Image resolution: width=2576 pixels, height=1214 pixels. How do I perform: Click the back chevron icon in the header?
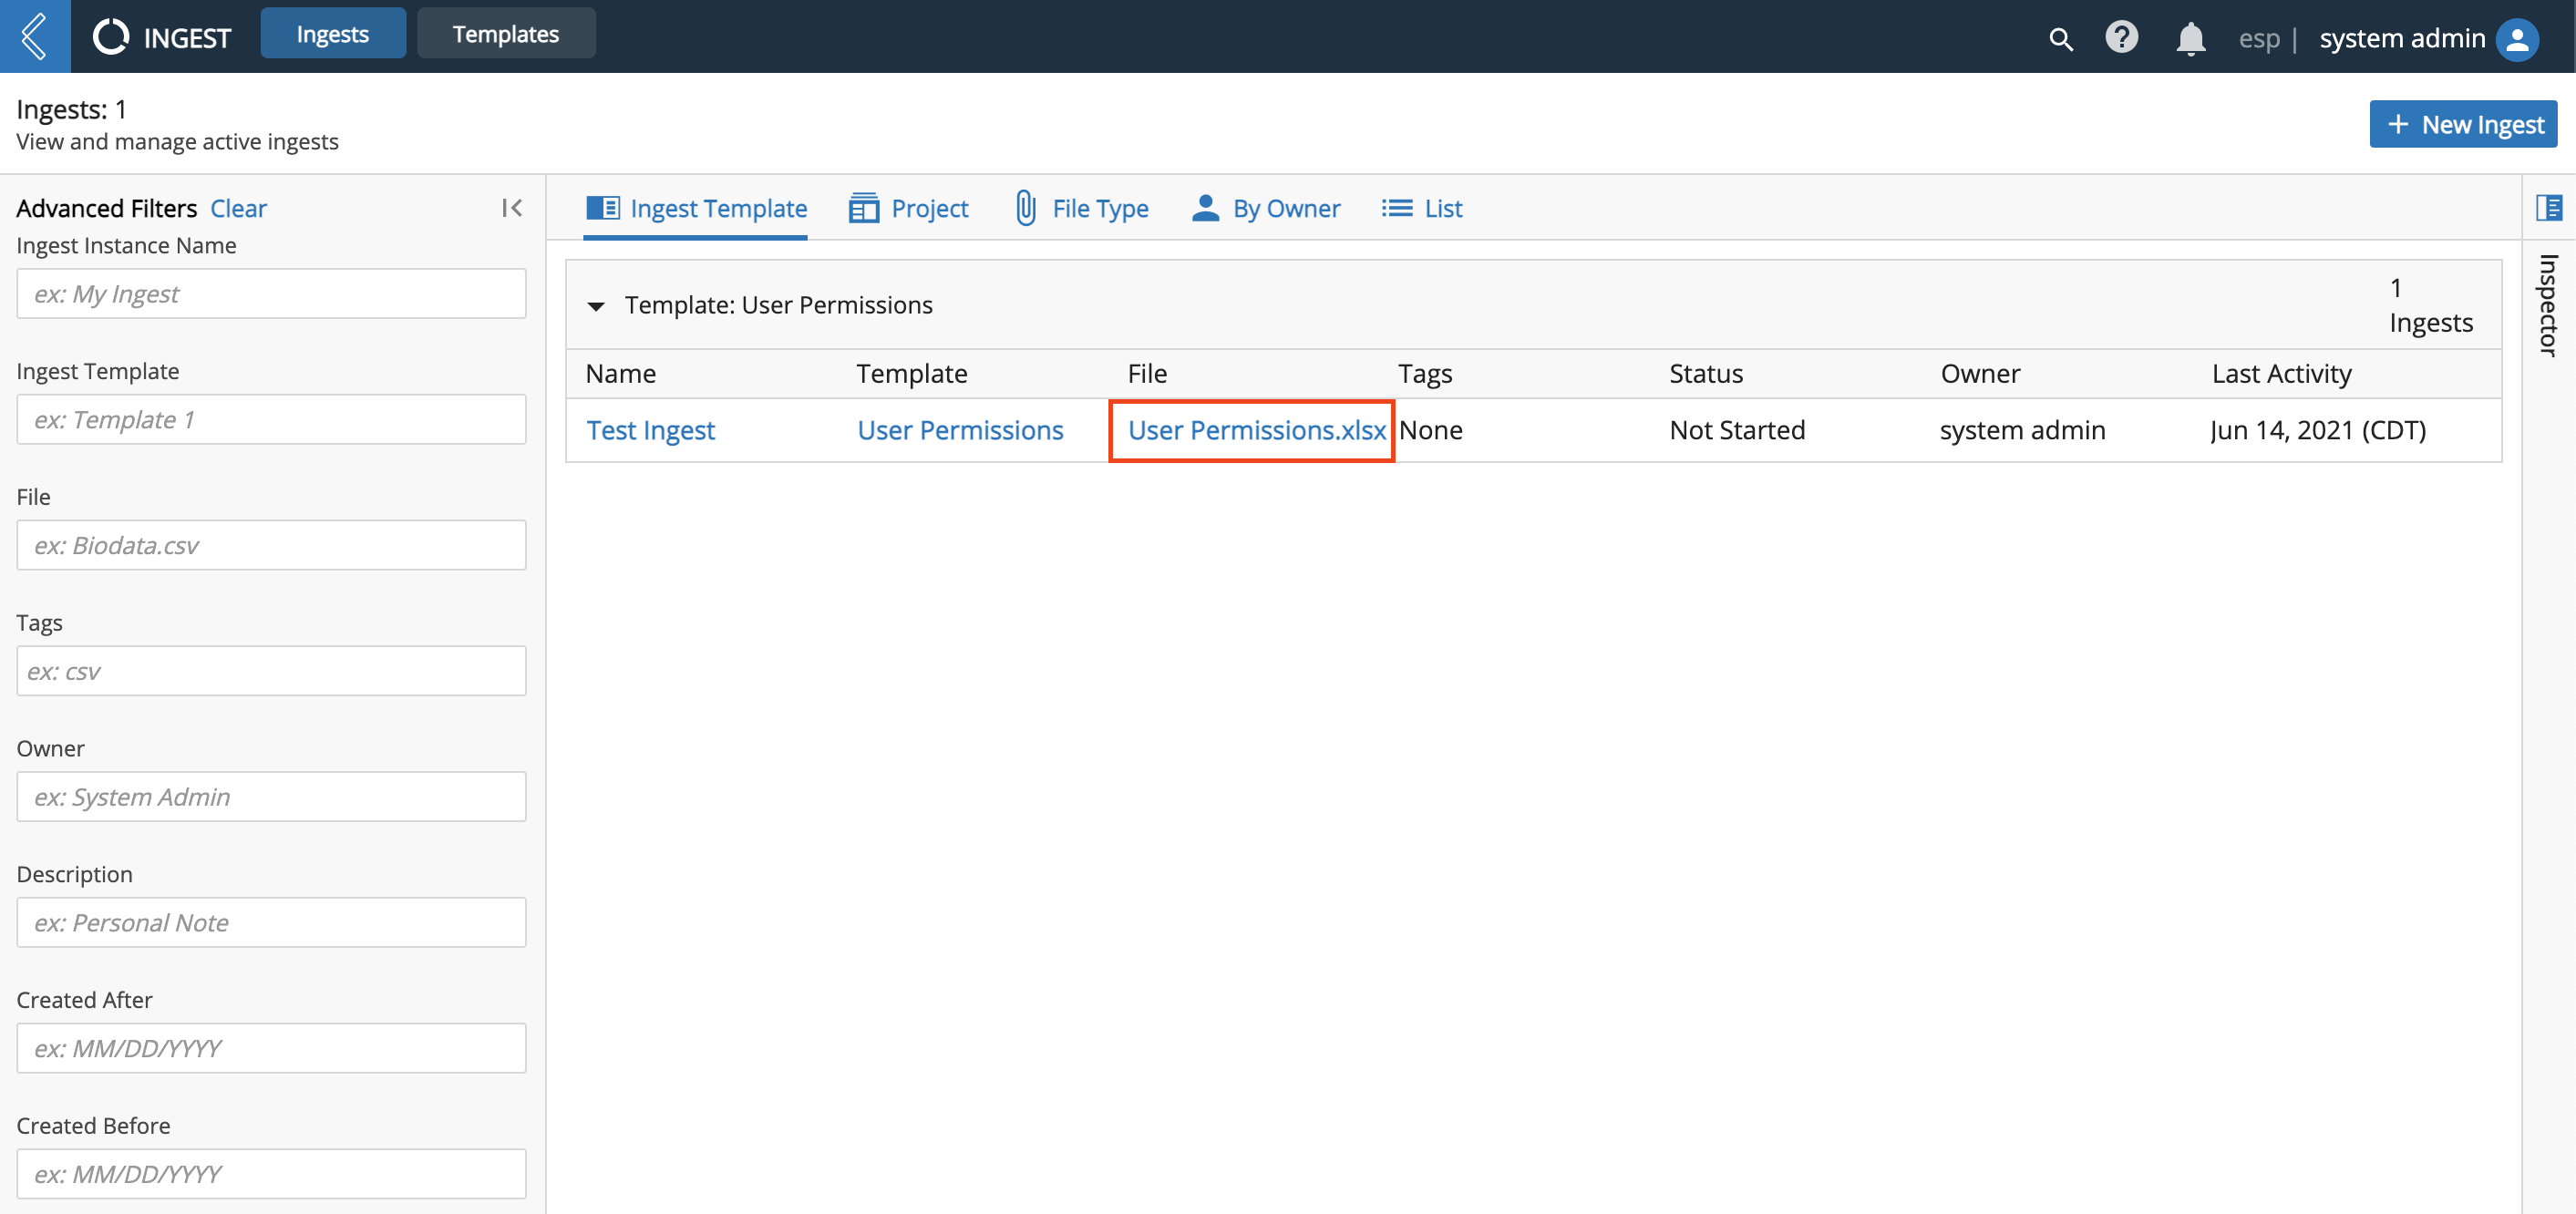35,36
